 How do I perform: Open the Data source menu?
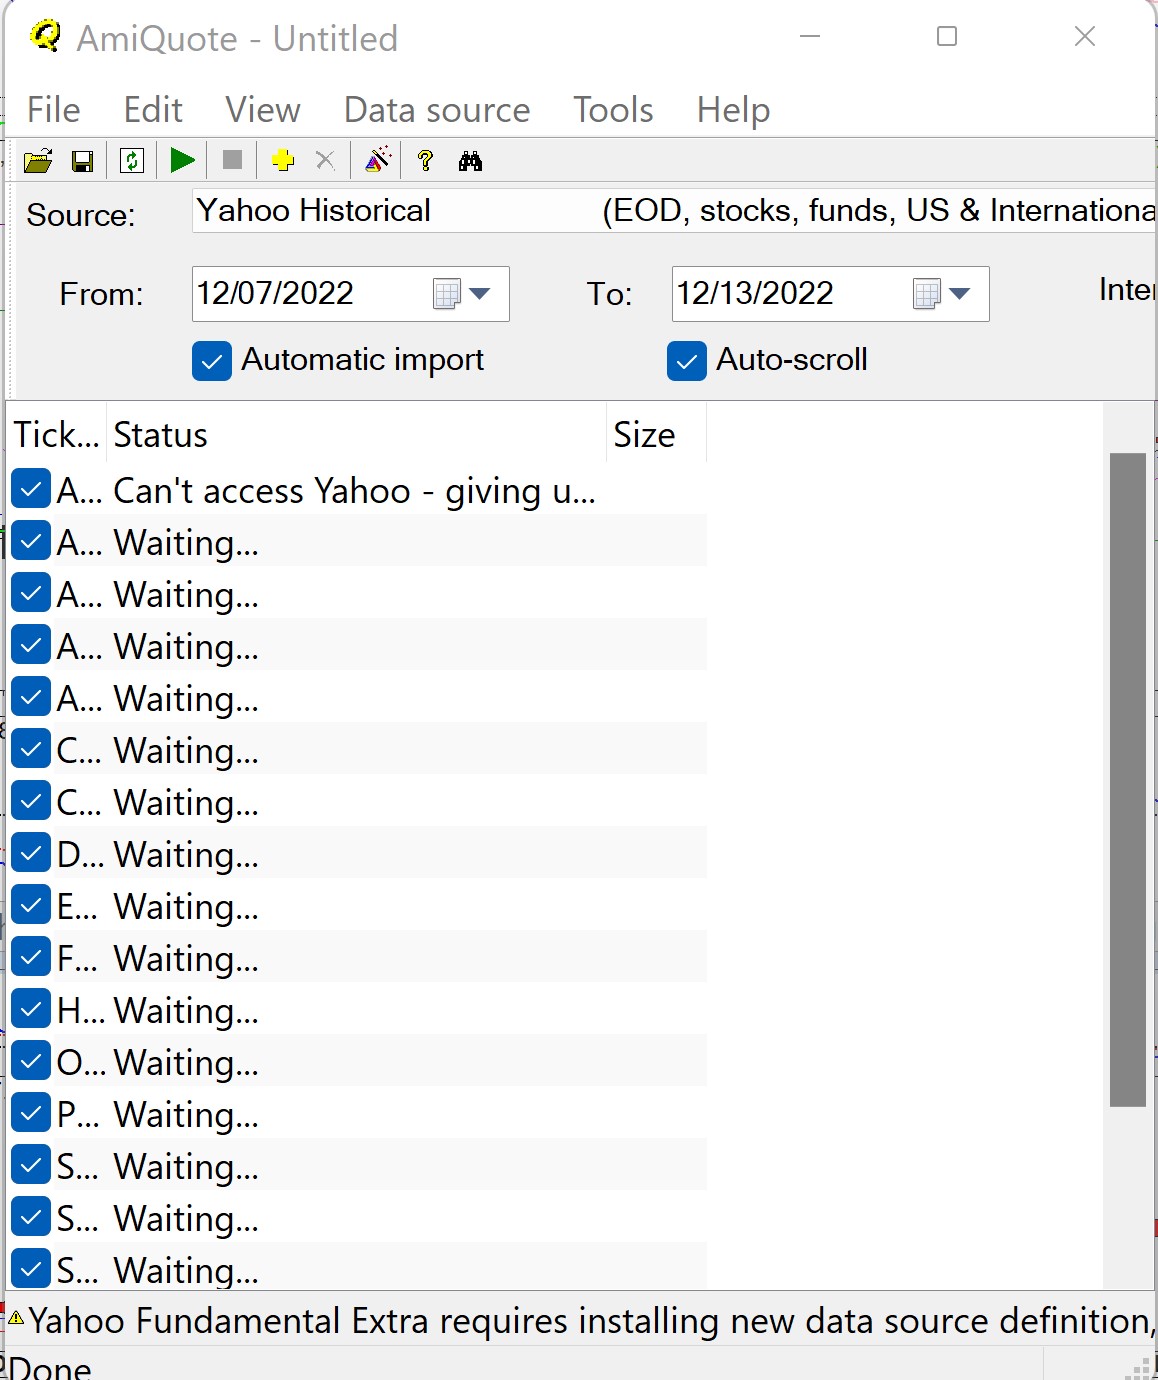(x=437, y=110)
